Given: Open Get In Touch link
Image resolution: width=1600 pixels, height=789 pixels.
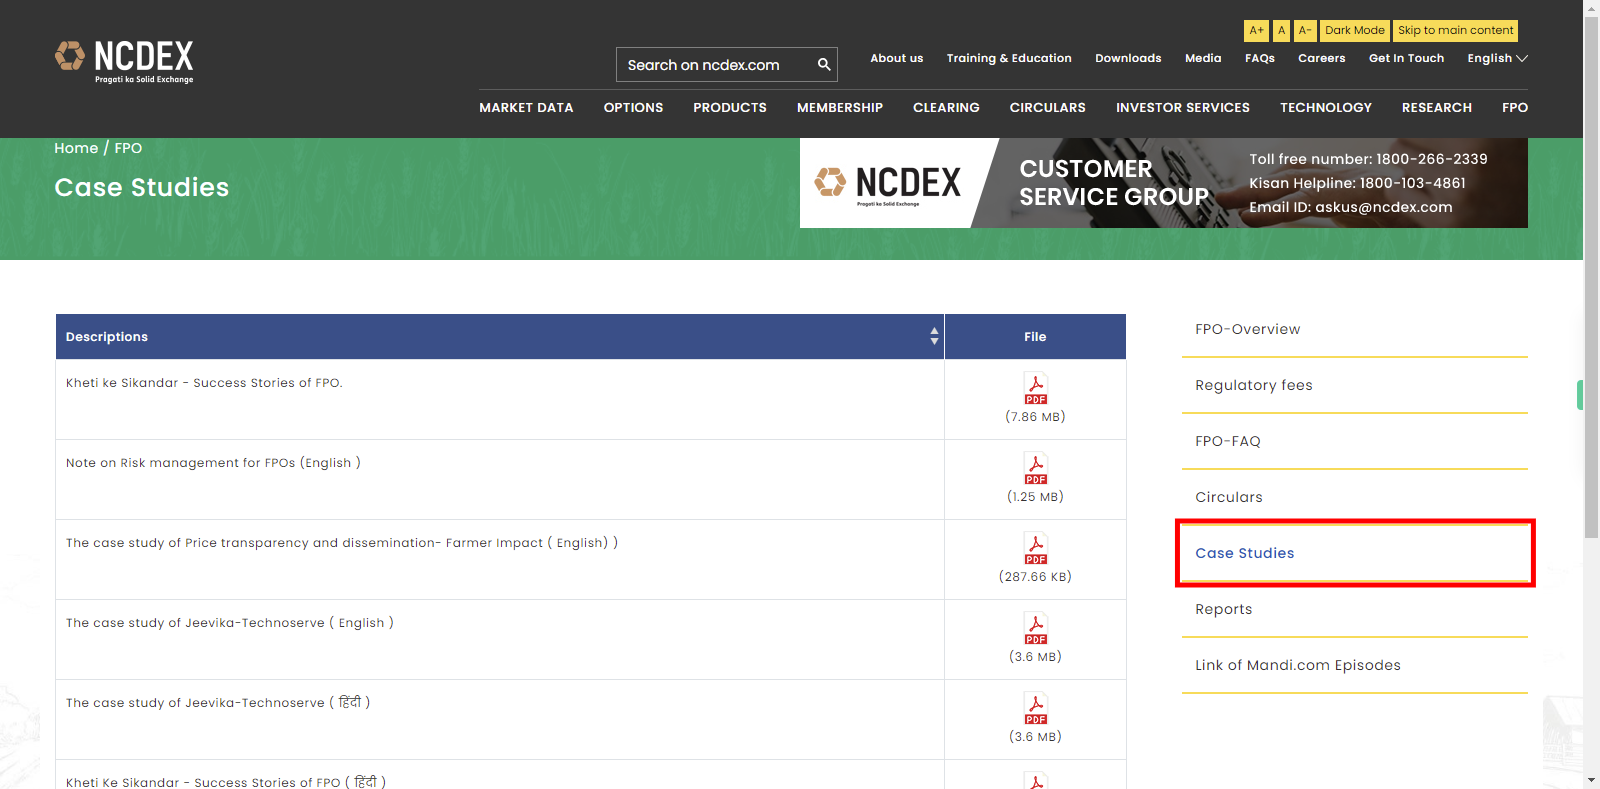Looking at the screenshot, I should 1406,58.
